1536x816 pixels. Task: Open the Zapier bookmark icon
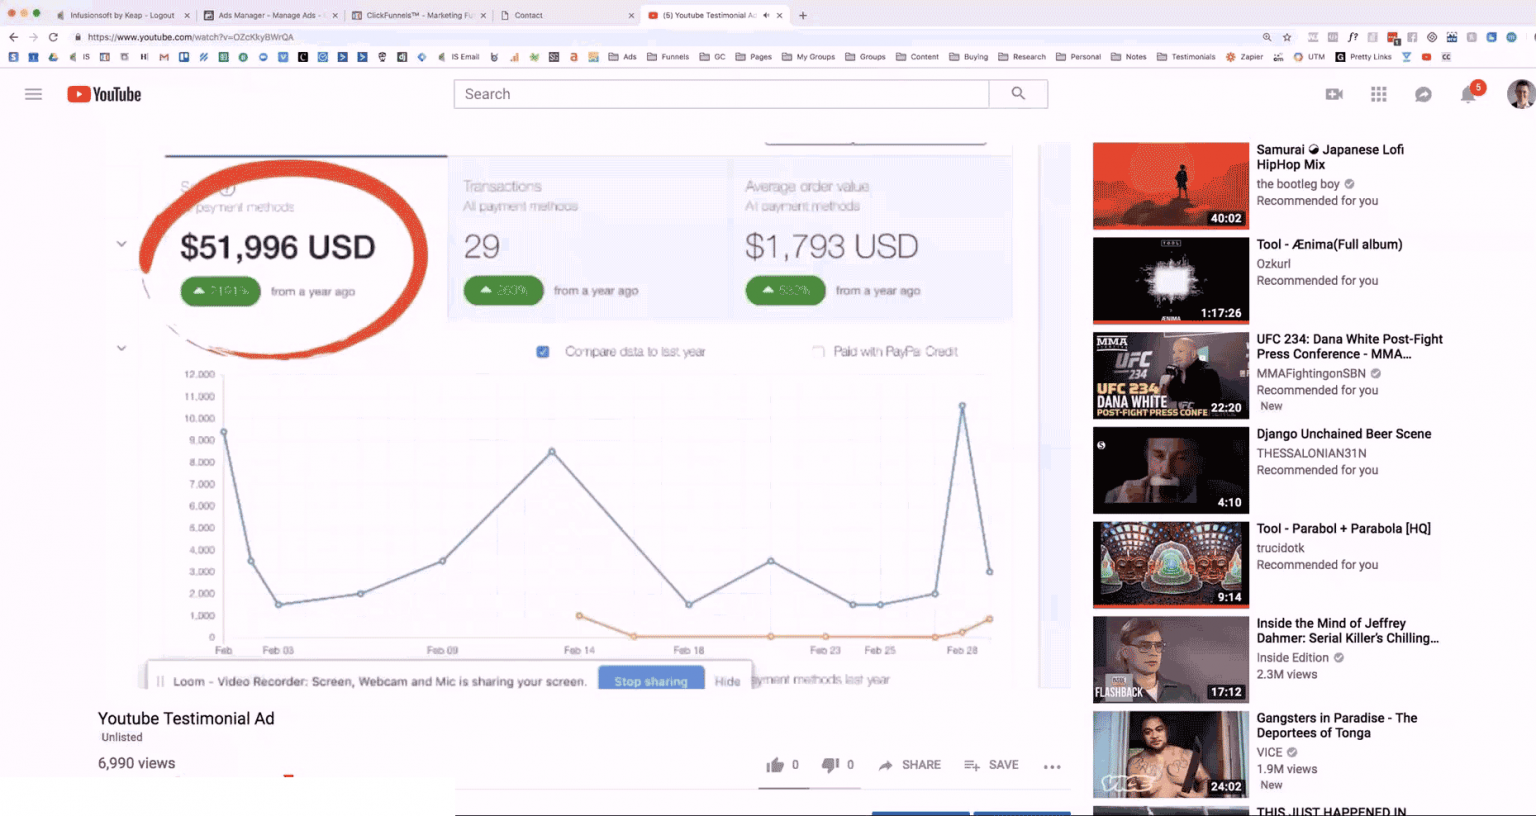(1230, 57)
